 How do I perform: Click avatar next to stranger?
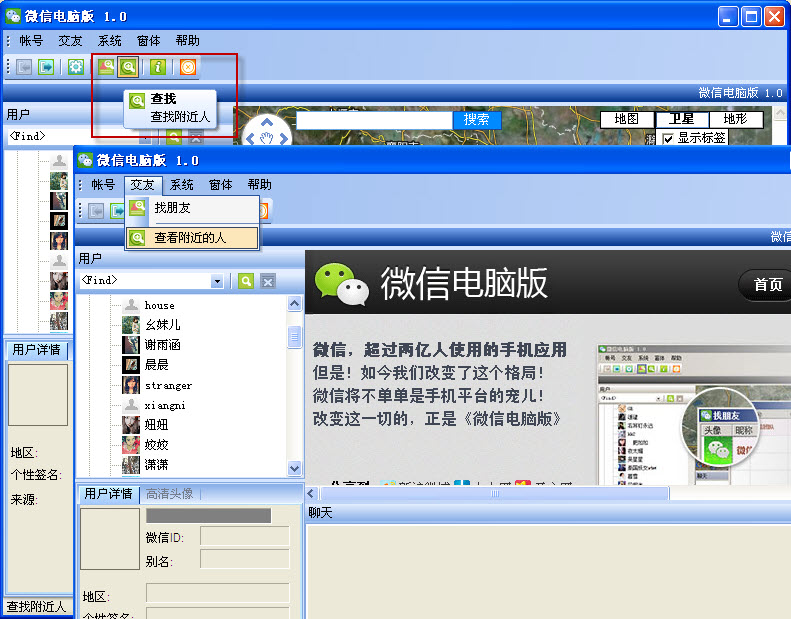click(x=131, y=385)
